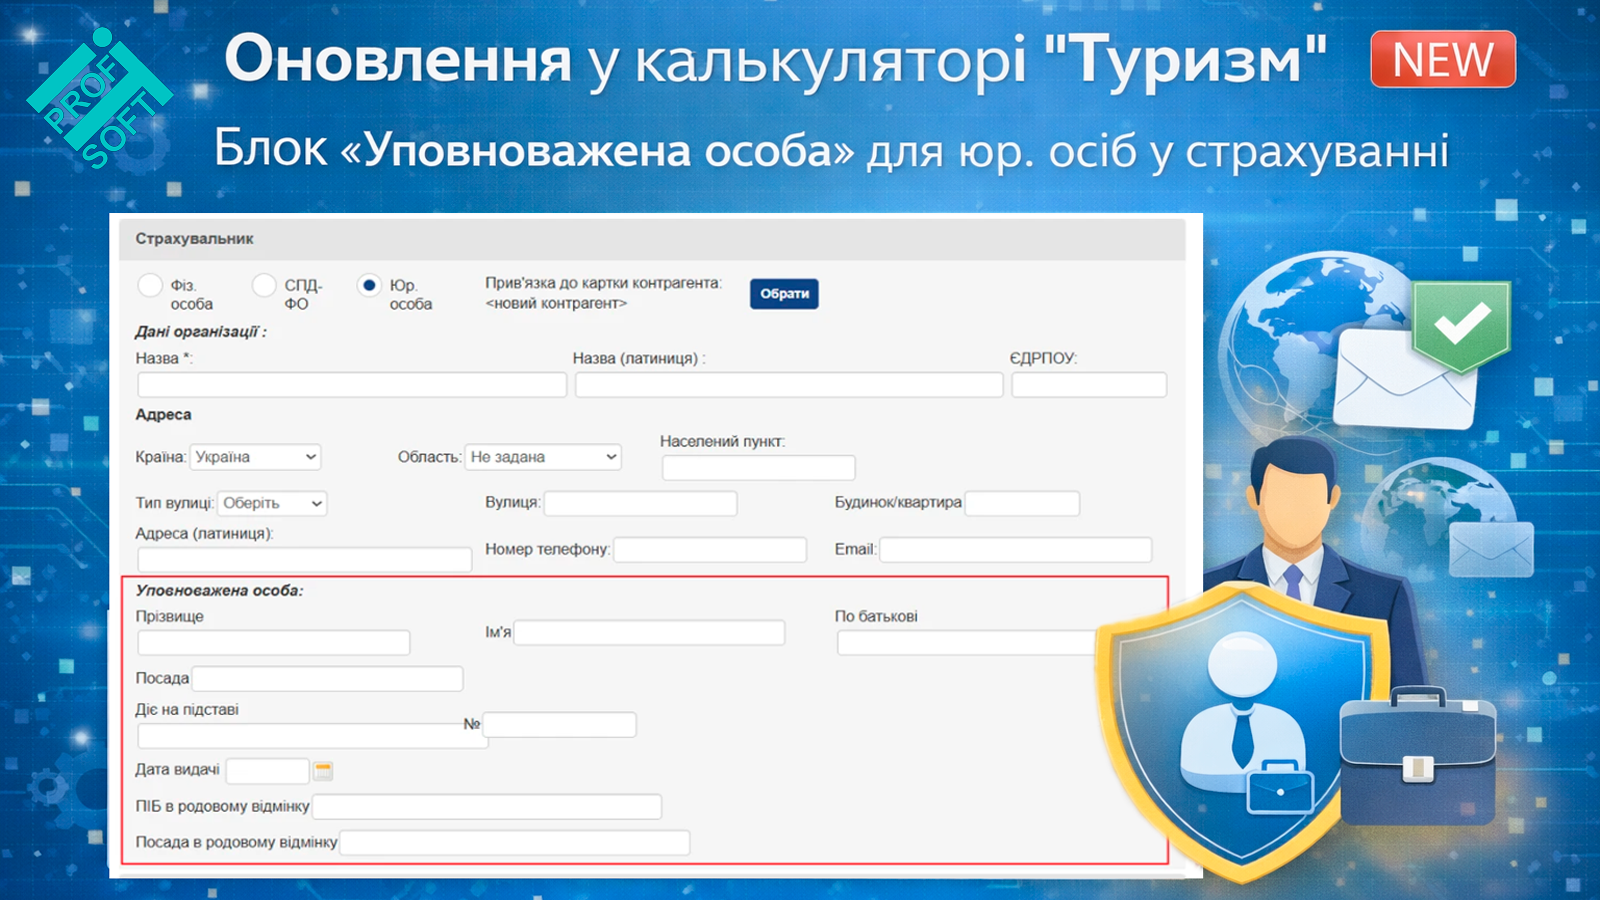Viewport: 1600px width, 900px height.
Task: Focus the Назва organization name field
Action: coord(352,385)
